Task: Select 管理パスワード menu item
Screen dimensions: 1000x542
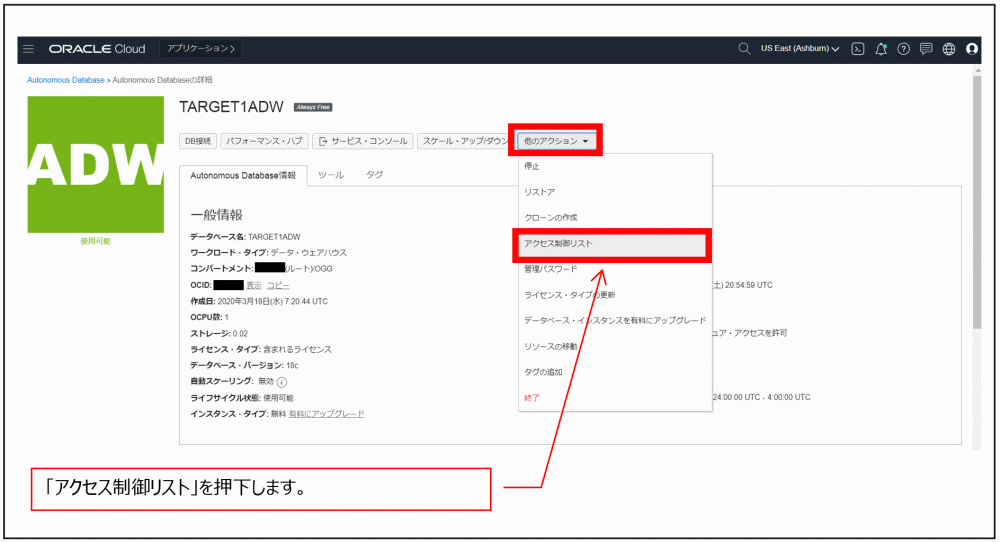Action: (x=615, y=269)
